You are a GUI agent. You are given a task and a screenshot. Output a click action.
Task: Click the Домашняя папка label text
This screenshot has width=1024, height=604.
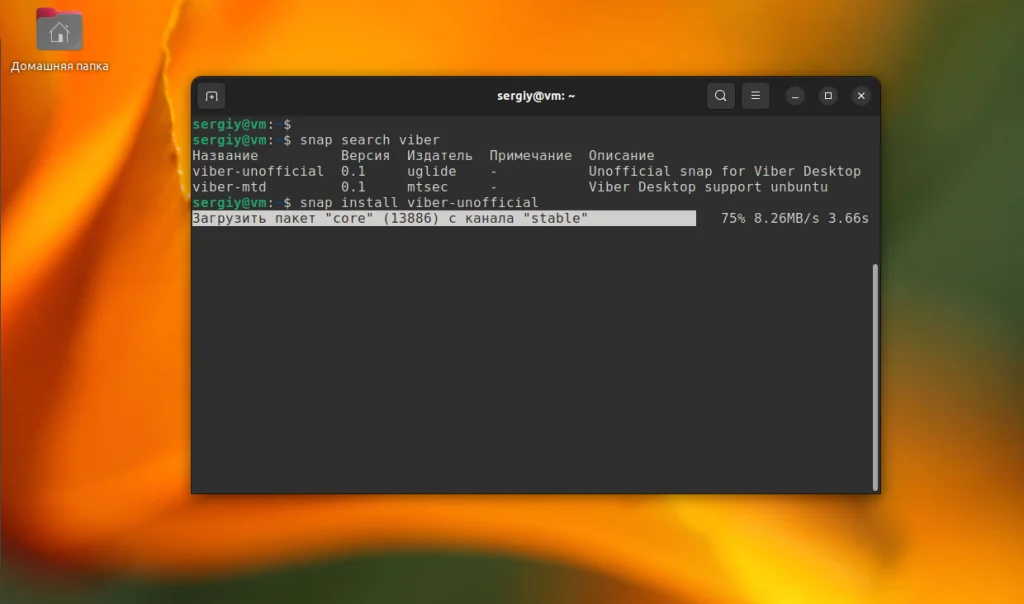59,66
